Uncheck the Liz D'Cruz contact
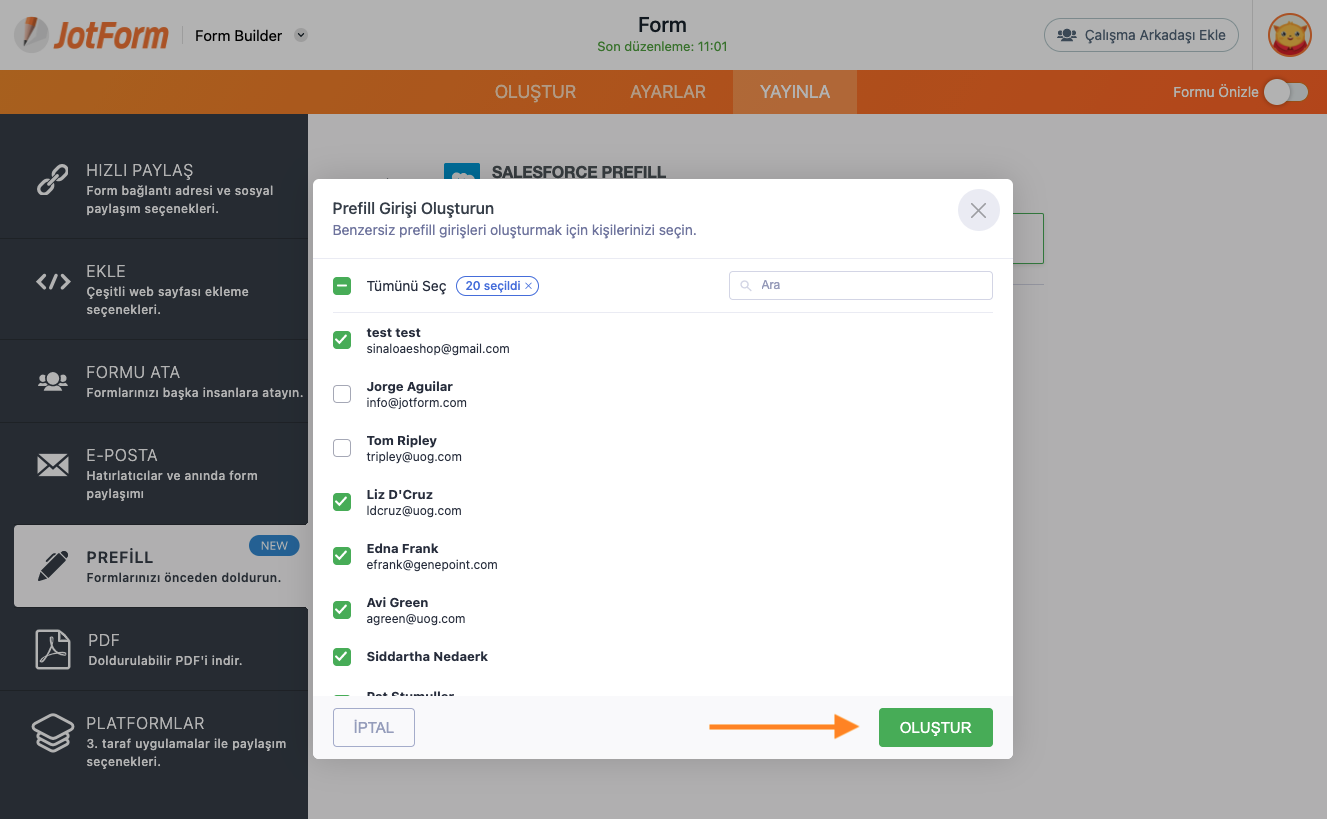The image size is (1327, 819). 342,502
